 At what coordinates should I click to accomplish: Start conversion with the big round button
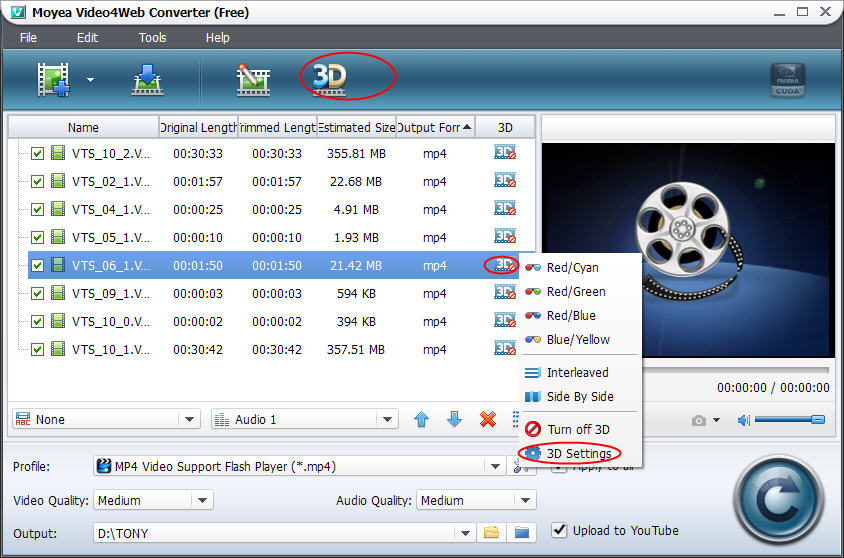click(778, 500)
